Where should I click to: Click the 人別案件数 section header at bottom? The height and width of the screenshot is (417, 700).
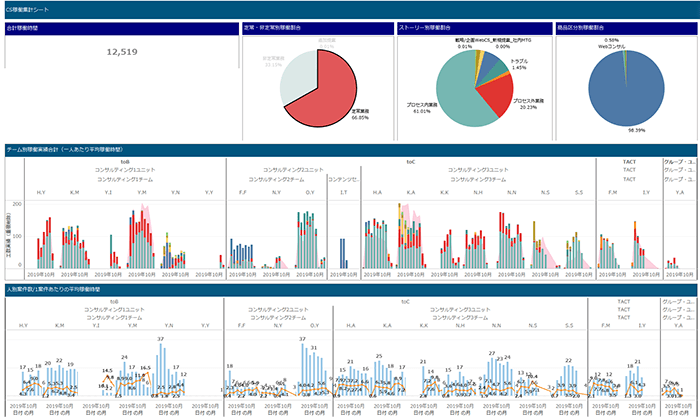coord(62,290)
